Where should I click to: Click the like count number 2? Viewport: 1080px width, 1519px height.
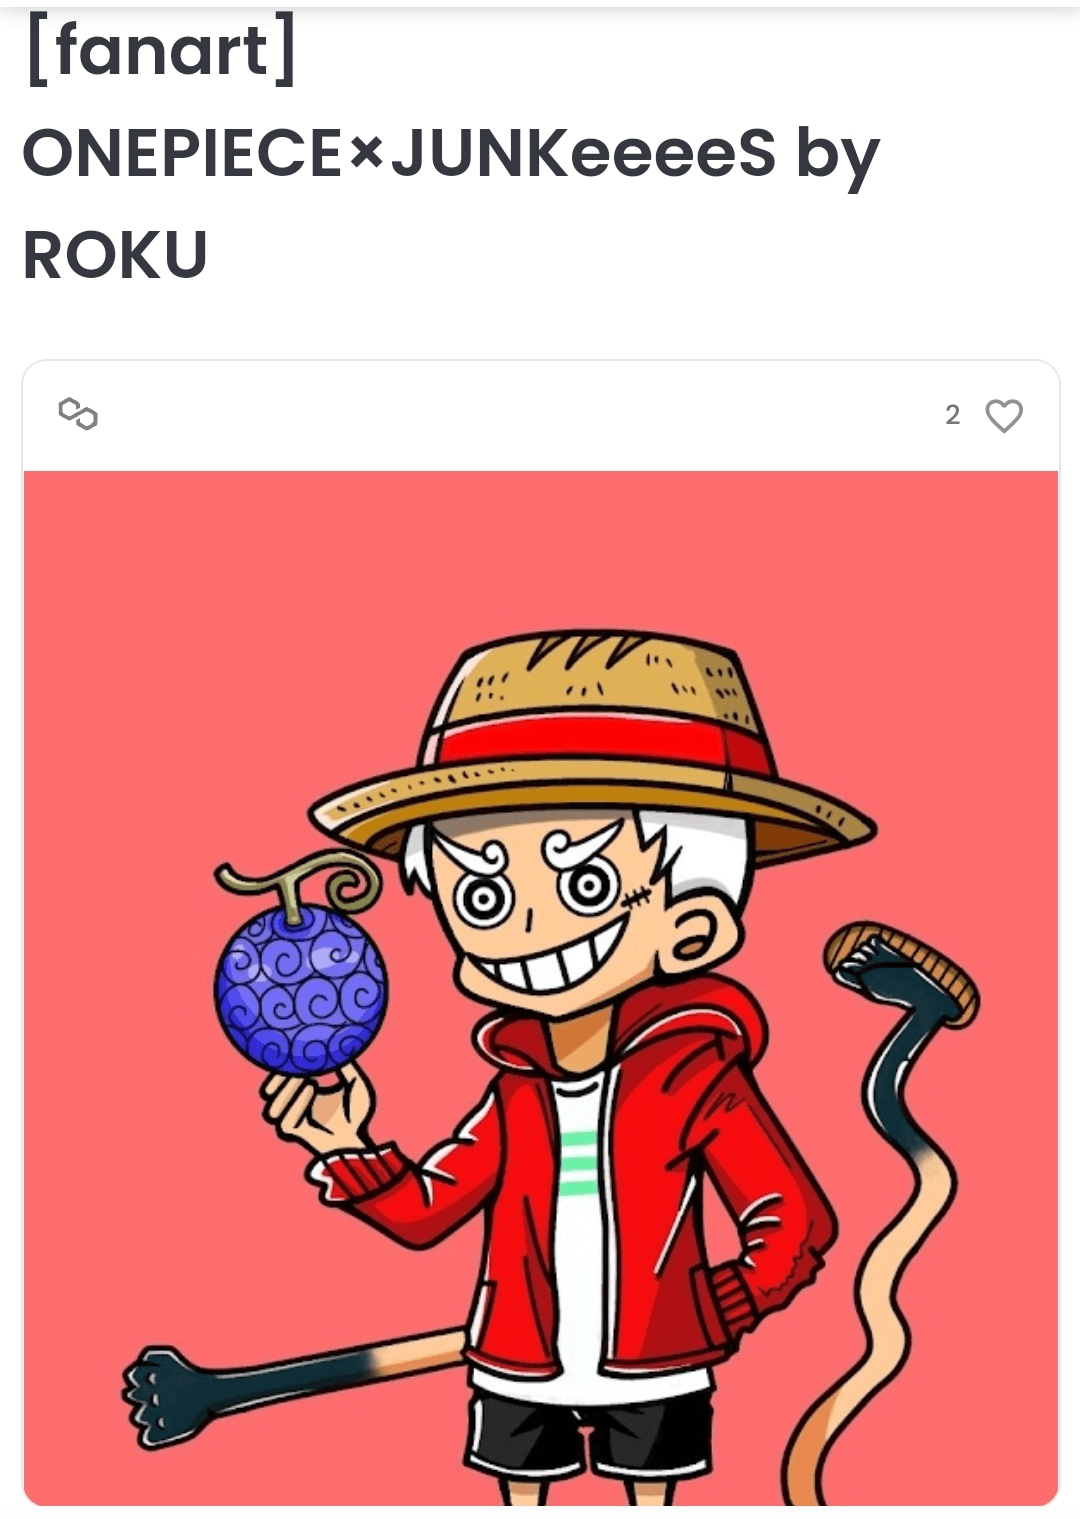(x=952, y=415)
